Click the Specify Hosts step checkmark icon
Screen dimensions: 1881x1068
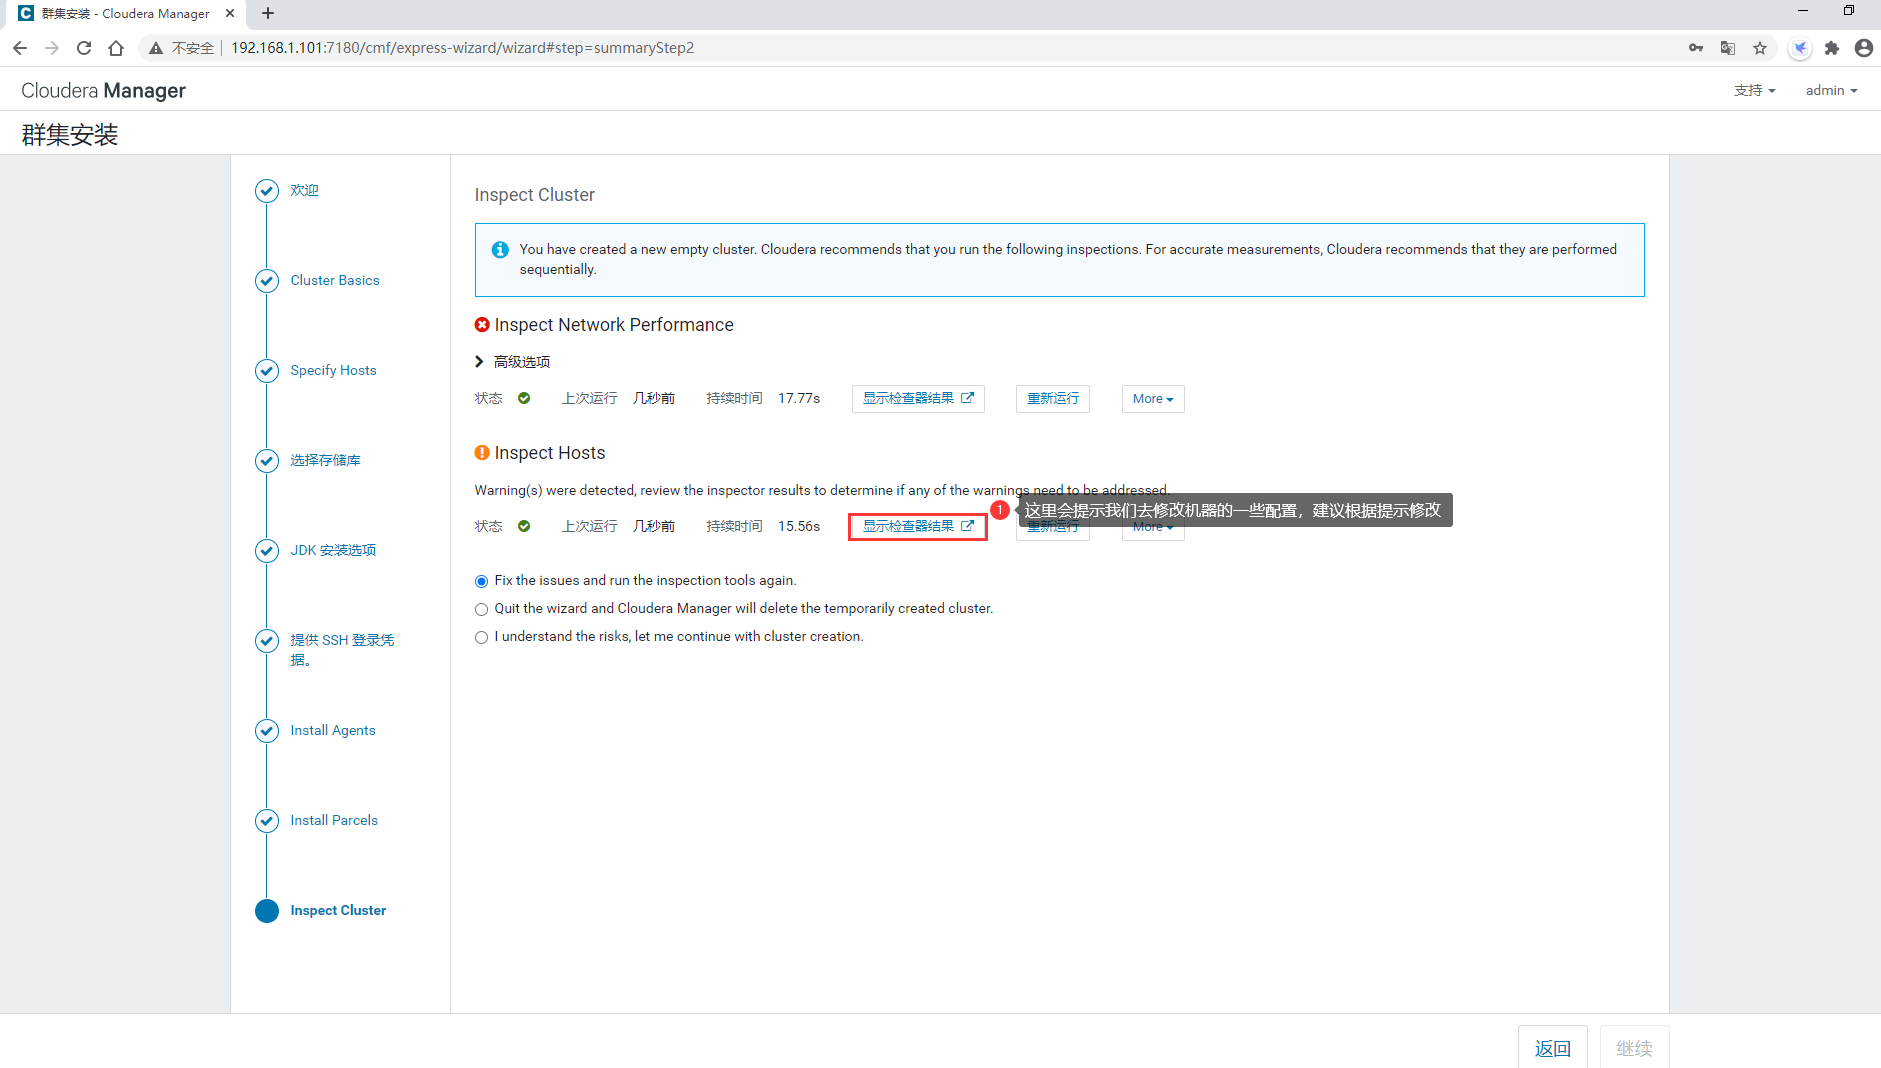[x=267, y=371]
